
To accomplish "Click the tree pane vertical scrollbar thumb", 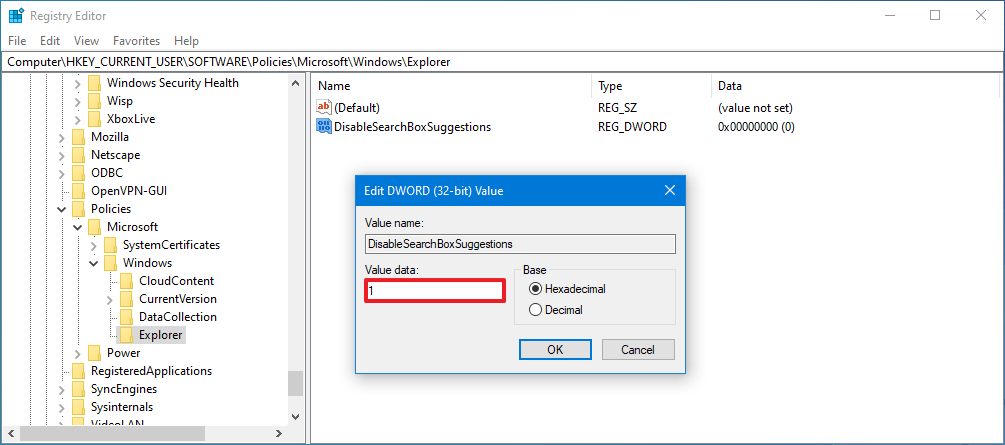I will (x=295, y=383).
